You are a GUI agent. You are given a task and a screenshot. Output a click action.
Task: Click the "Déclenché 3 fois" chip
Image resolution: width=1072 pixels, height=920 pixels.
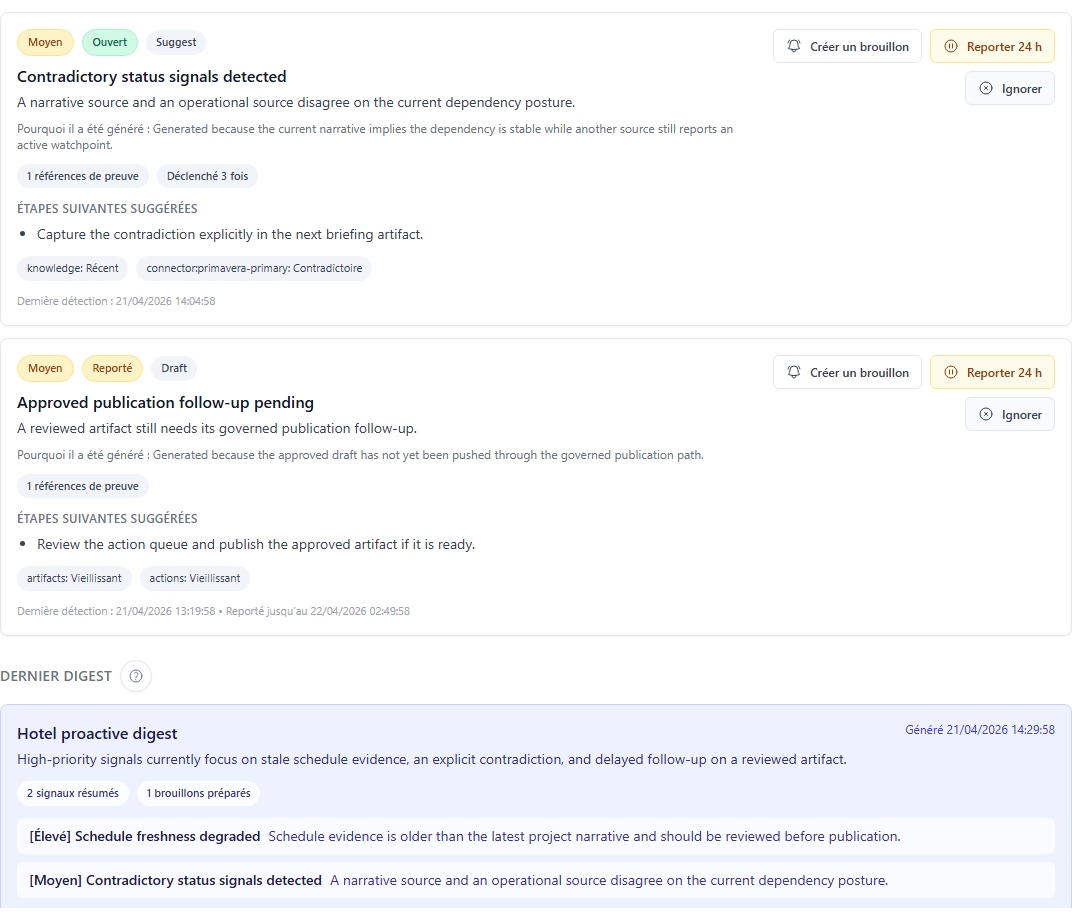pos(207,175)
